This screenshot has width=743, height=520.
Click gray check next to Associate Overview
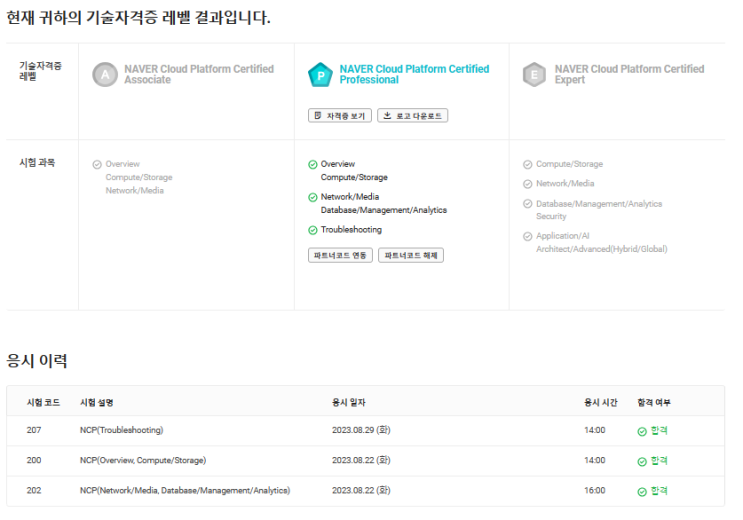coord(97,164)
